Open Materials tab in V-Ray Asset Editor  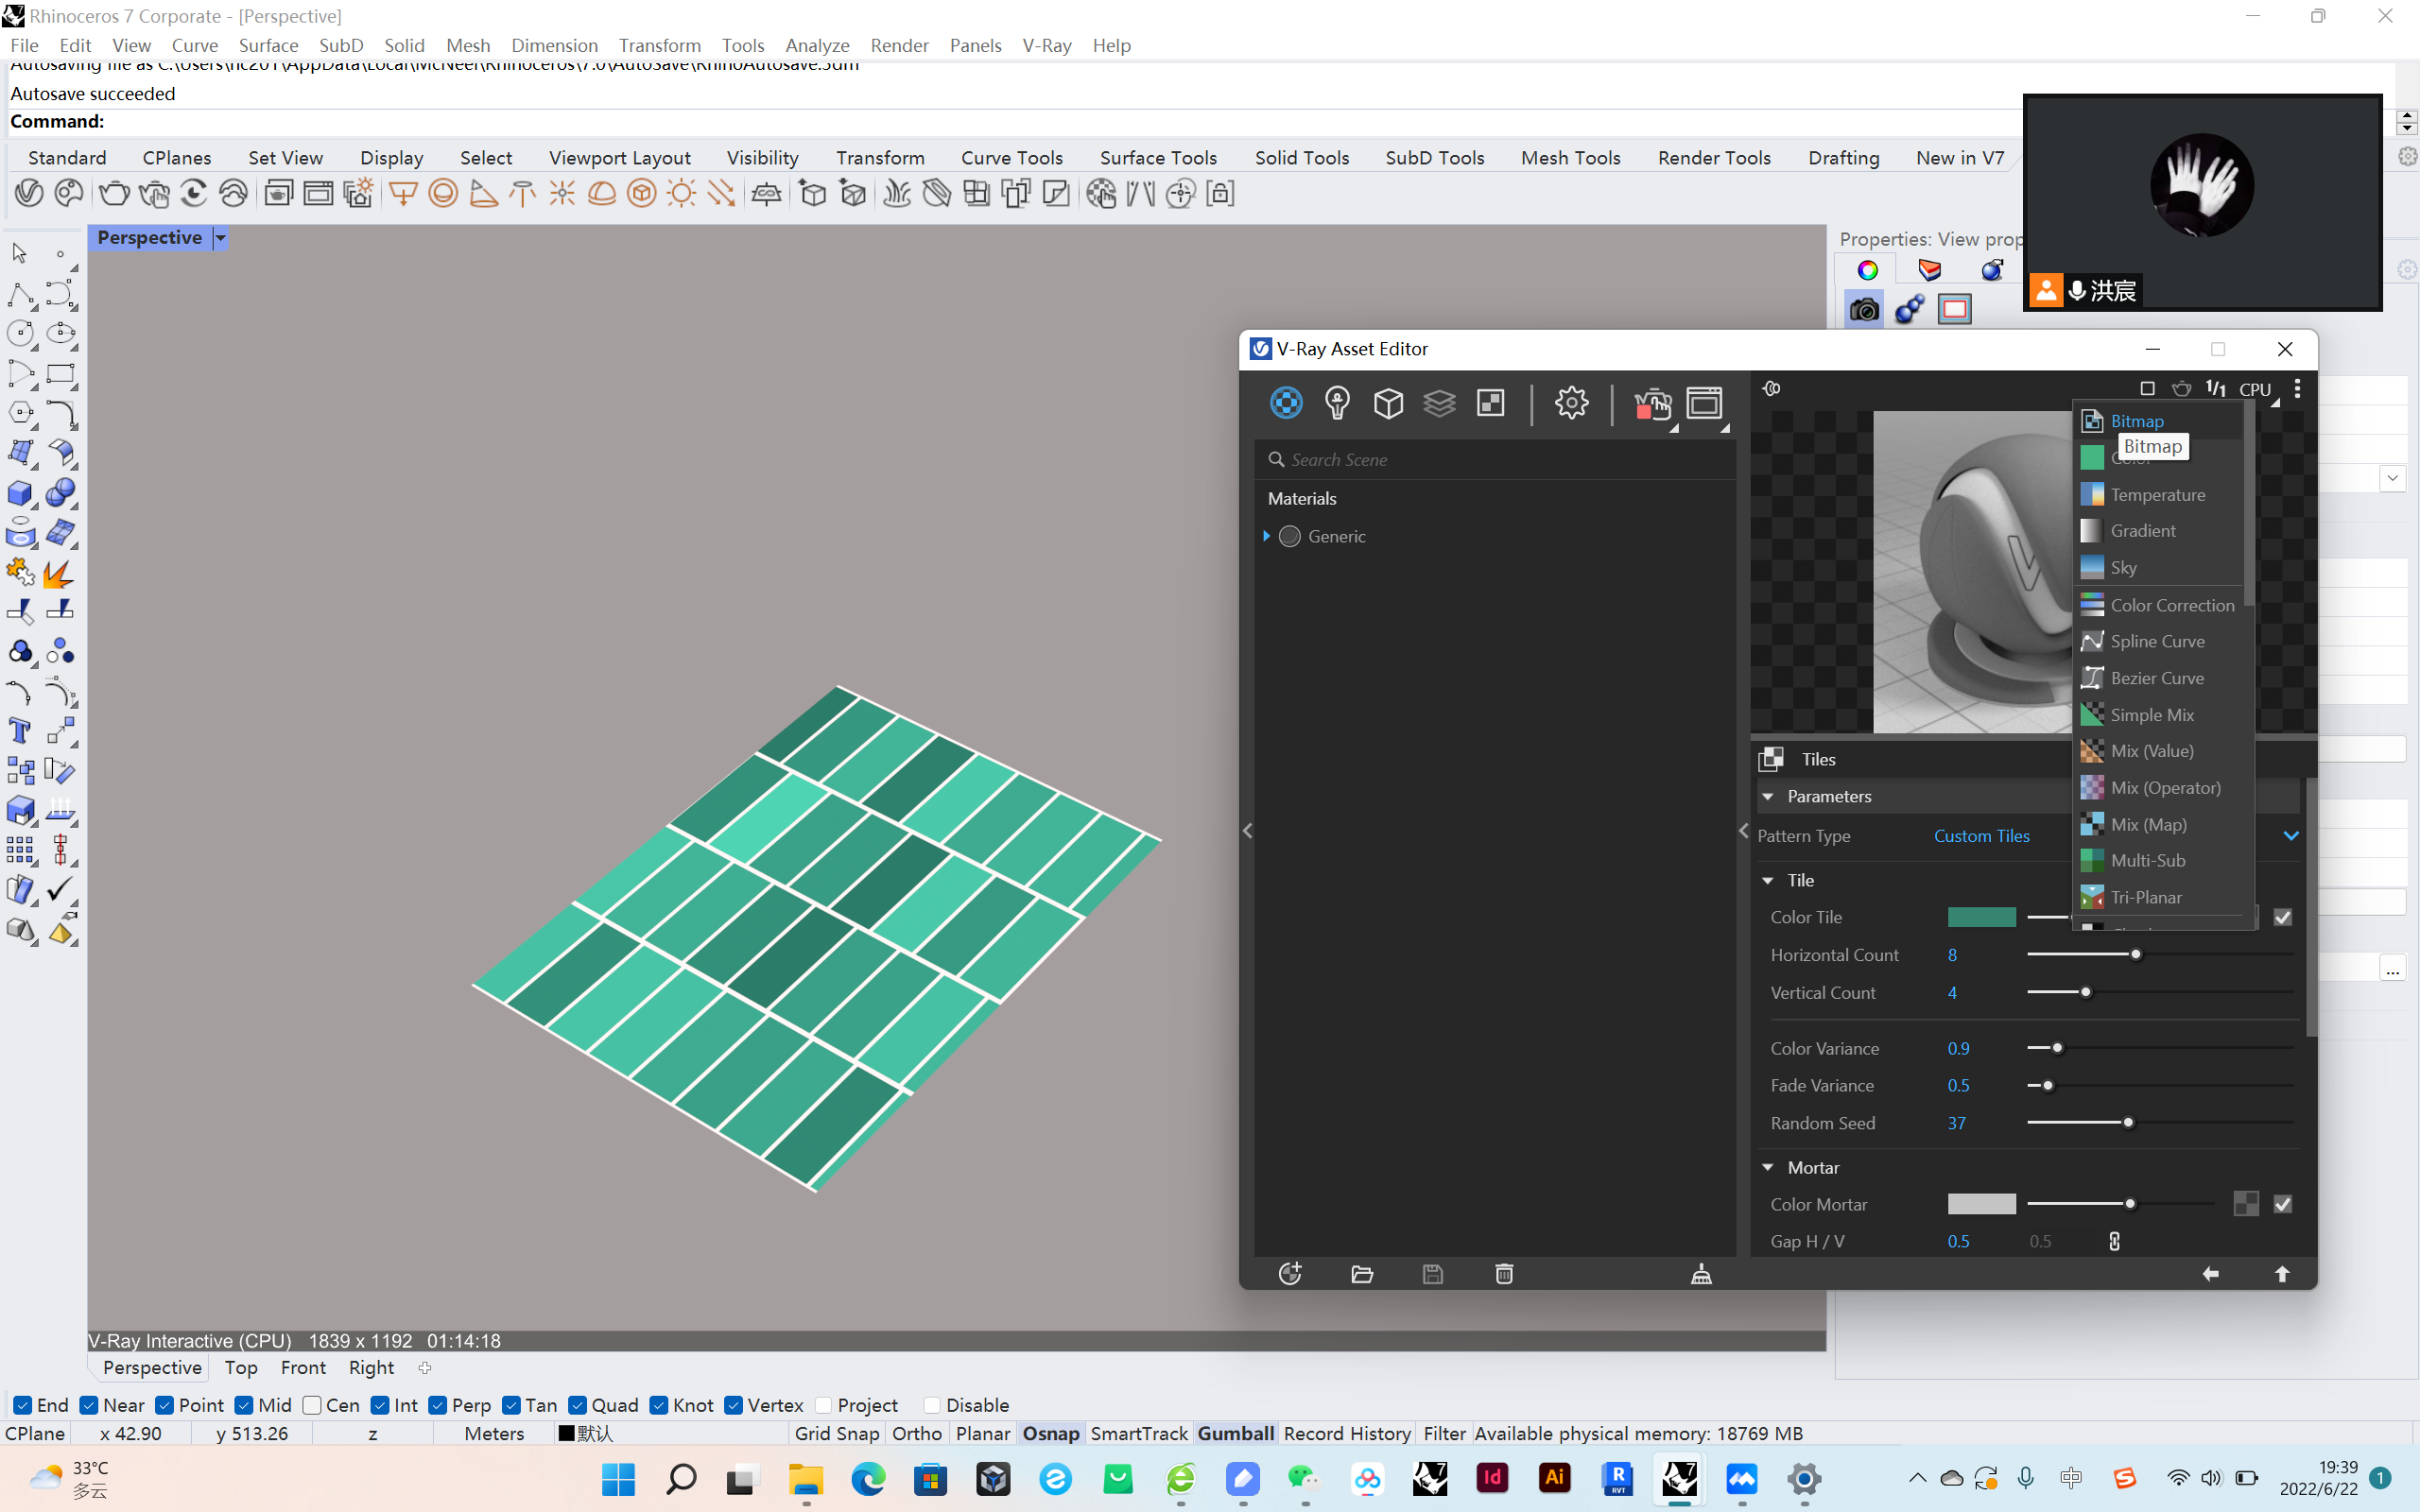click(x=1286, y=403)
